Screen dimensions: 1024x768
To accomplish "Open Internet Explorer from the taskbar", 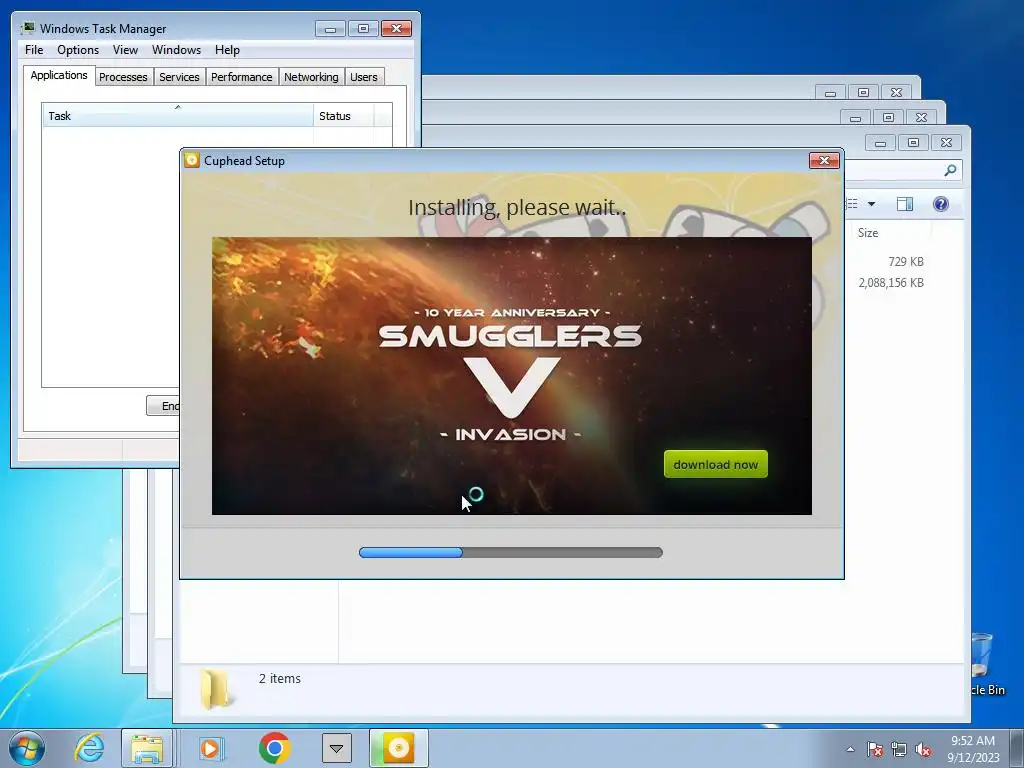I will point(89,748).
